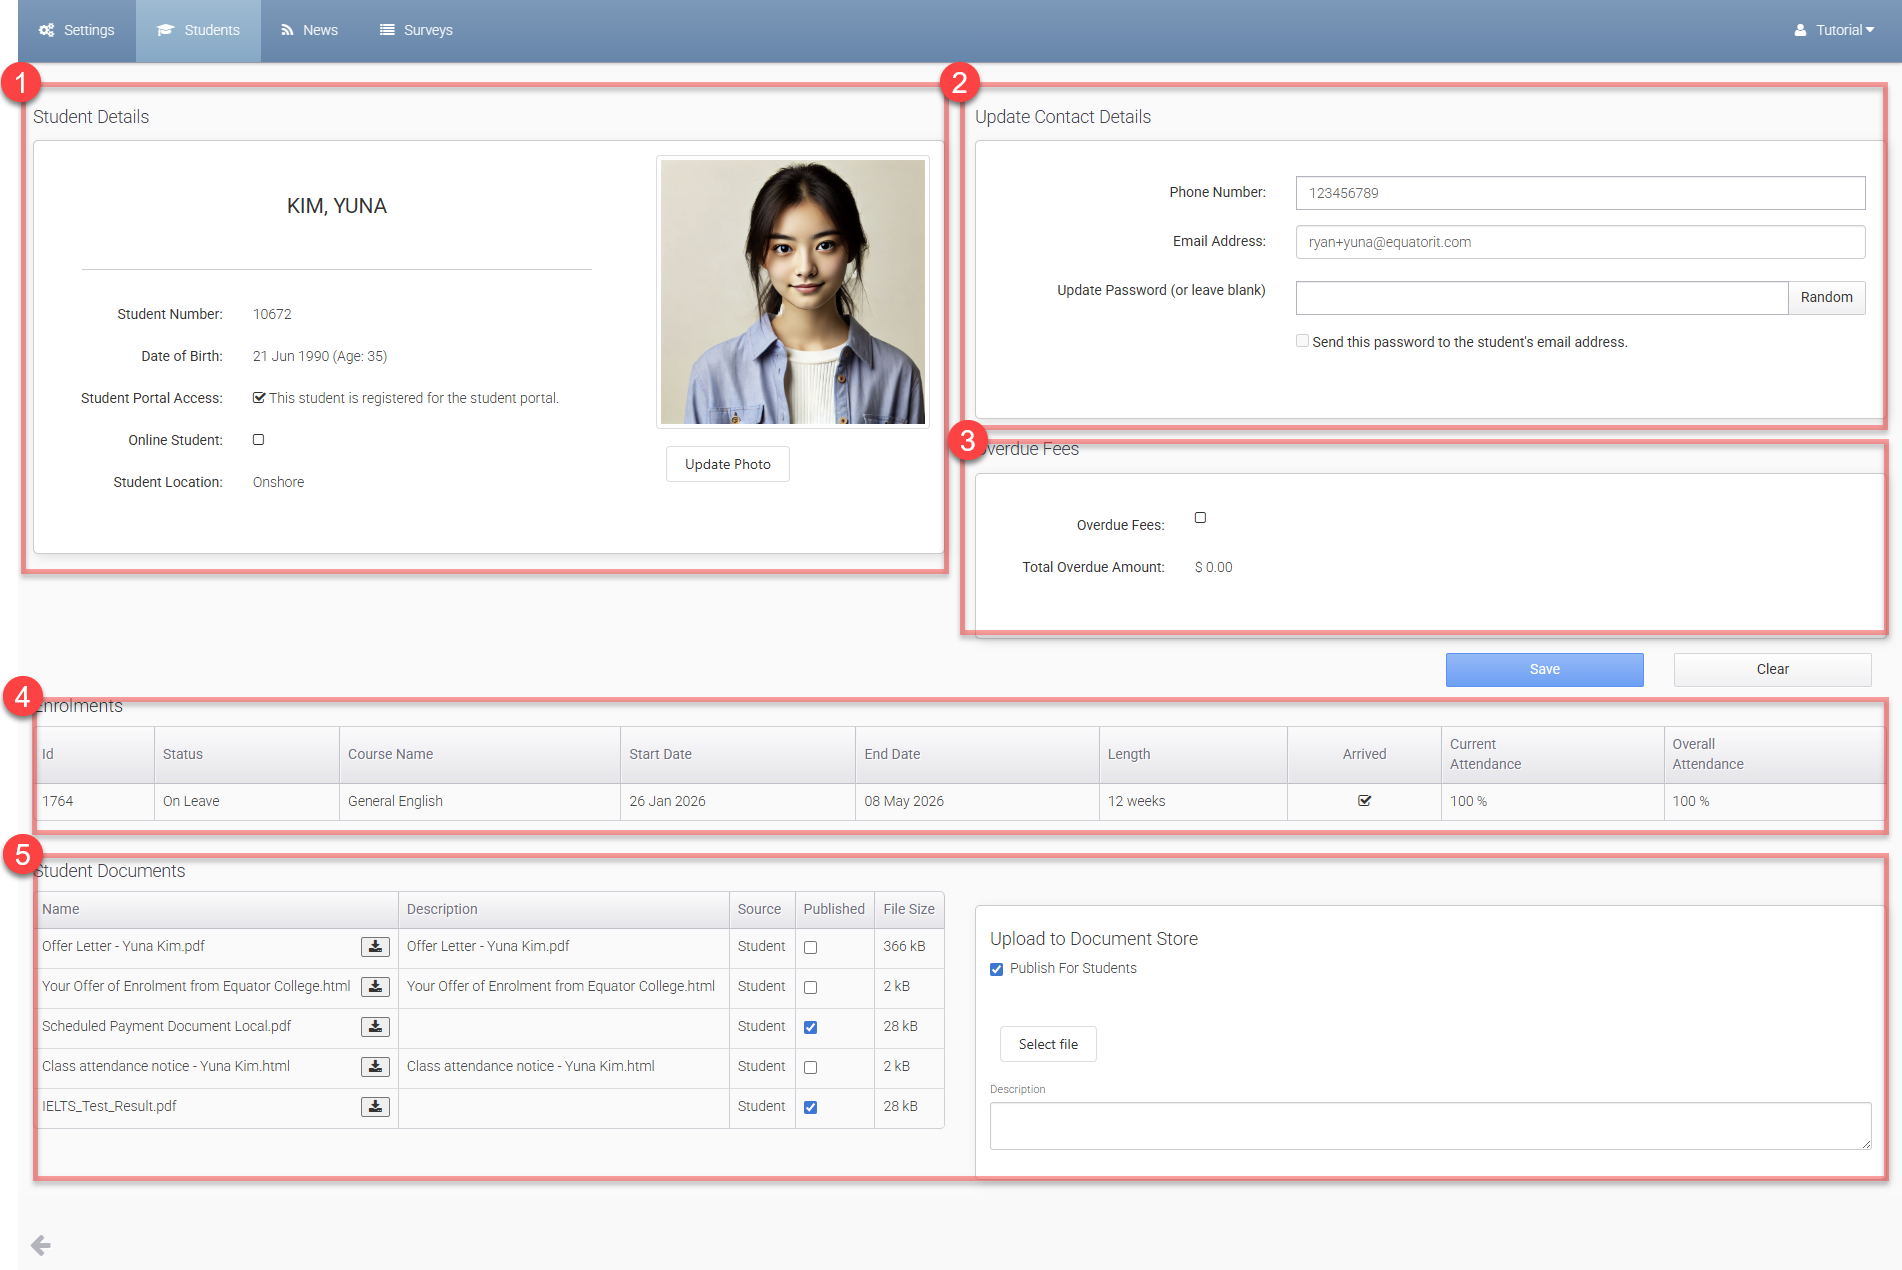The height and width of the screenshot is (1270, 1902).
Task: Go to the Surveys menu item
Action: pyautogui.click(x=416, y=30)
